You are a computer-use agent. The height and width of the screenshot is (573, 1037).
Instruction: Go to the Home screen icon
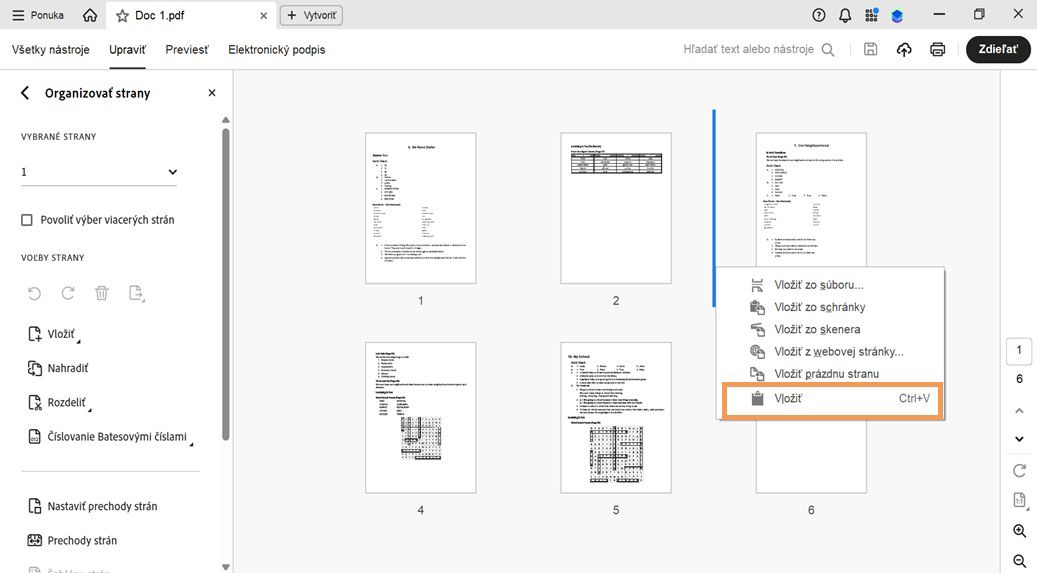(x=90, y=15)
